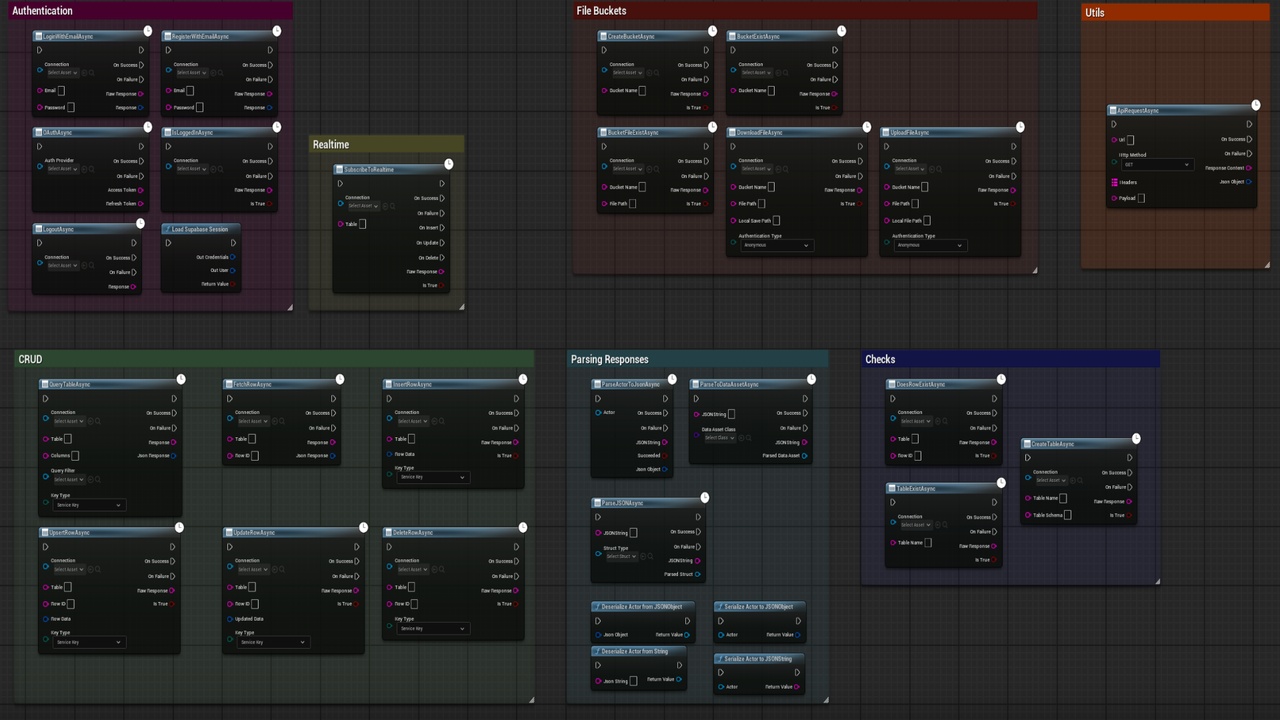Click the Bucket Name field on CreateBucketAsync

point(642,91)
